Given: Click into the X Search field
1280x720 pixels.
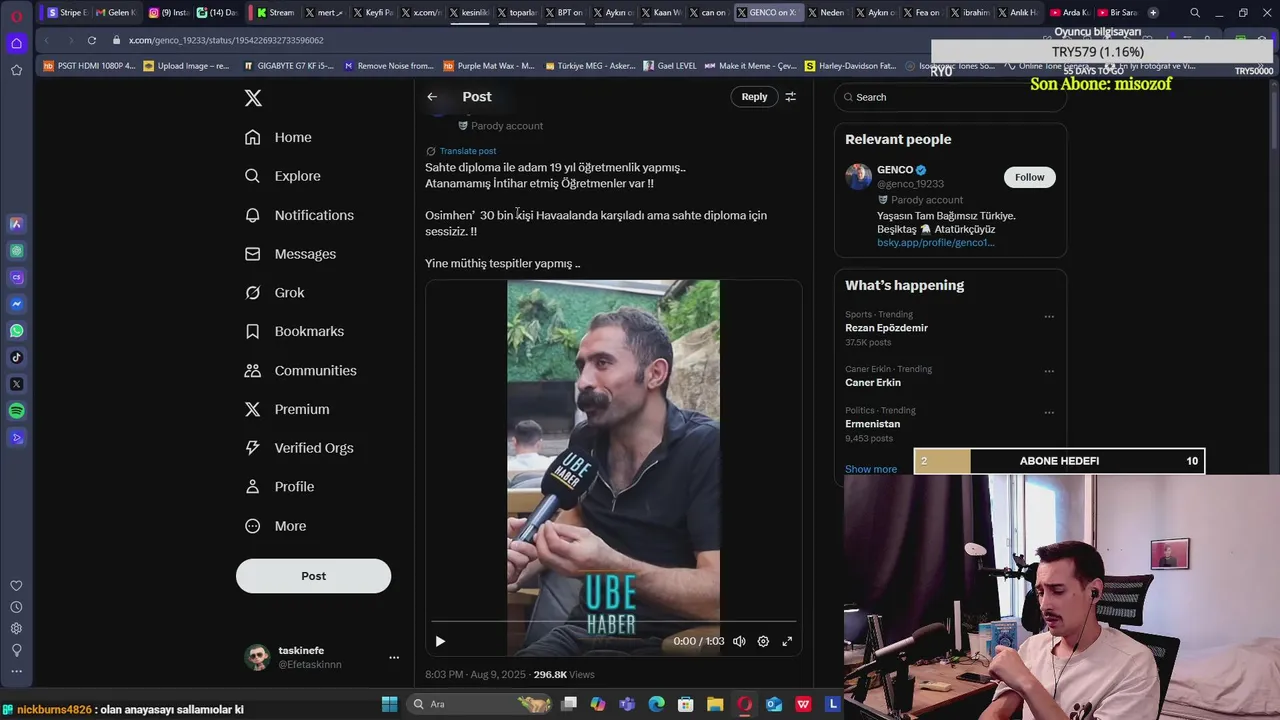Looking at the screenshot, I should 950,97.
